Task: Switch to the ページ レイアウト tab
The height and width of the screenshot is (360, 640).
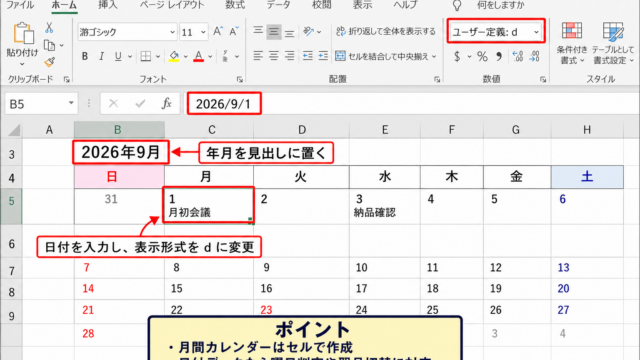Action: pyautogui.click(x=171, y=5)
